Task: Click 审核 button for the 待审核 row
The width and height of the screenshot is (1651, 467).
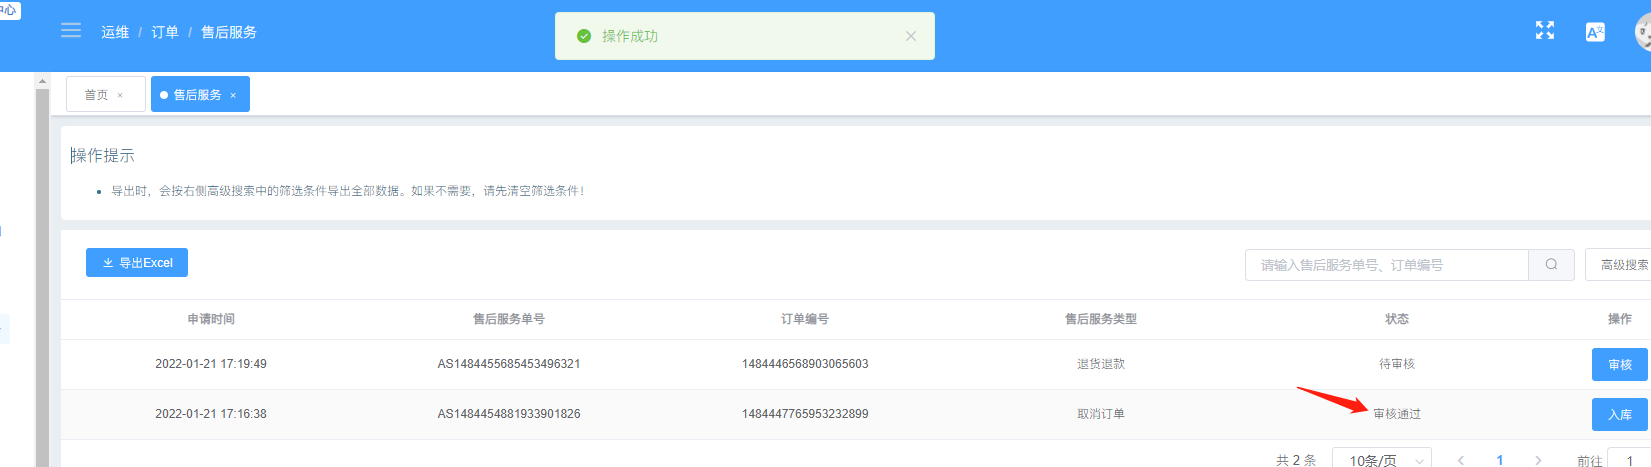Action: tap(1619, 365)
